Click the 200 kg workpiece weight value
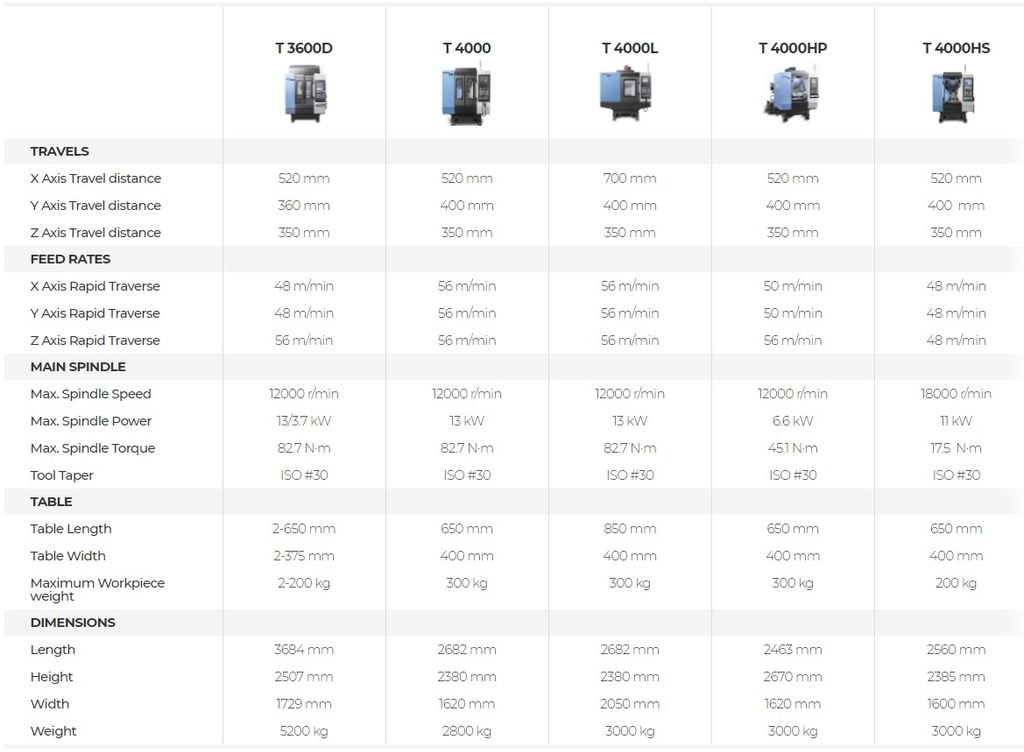1024x752 pixels. [x=956, y=583]
